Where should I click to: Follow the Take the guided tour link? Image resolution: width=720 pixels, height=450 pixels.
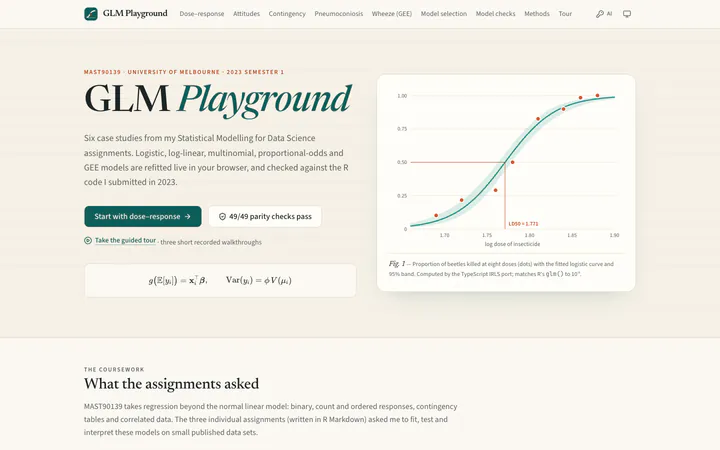[125, 240]
